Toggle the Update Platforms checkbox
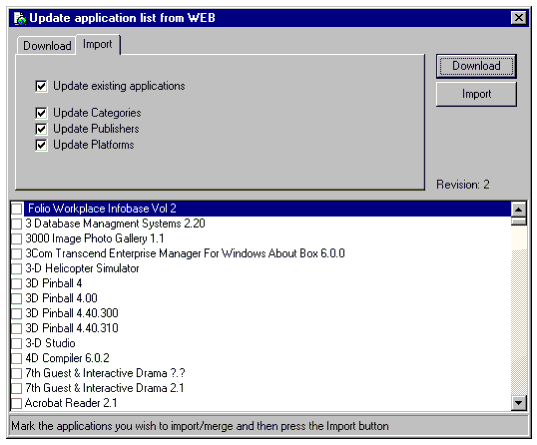Viewport: 537px width, 445px height. 41,145
